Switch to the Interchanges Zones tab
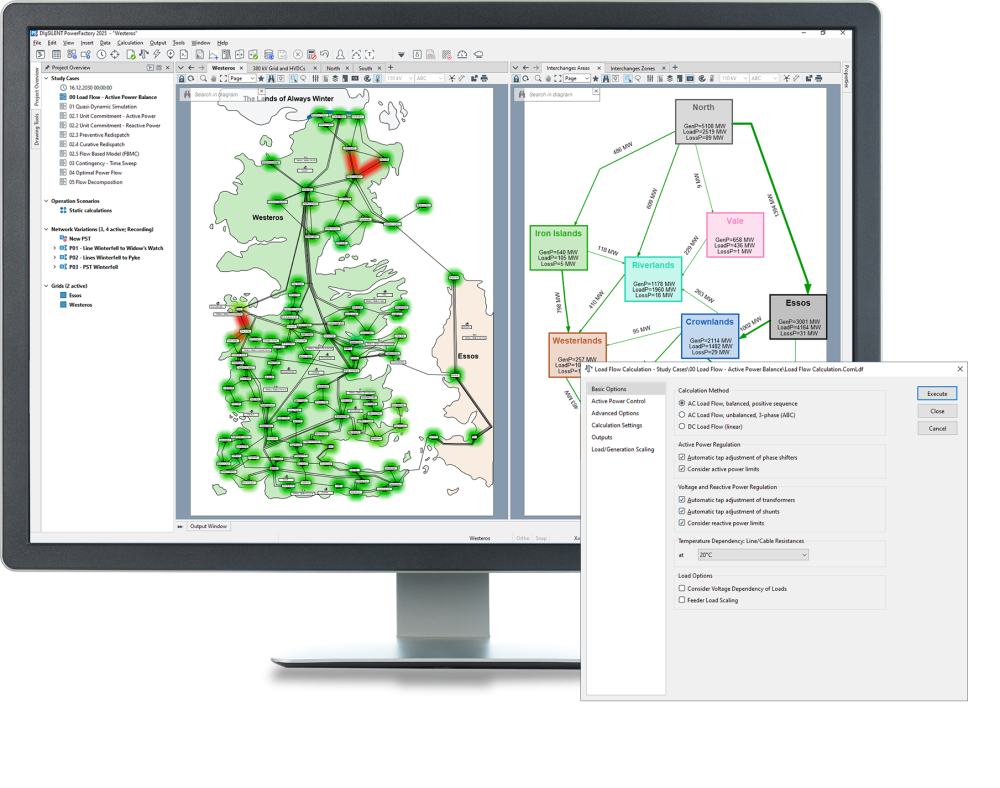The height and width of the screenshot is (788, 1000). coord(633,68)
